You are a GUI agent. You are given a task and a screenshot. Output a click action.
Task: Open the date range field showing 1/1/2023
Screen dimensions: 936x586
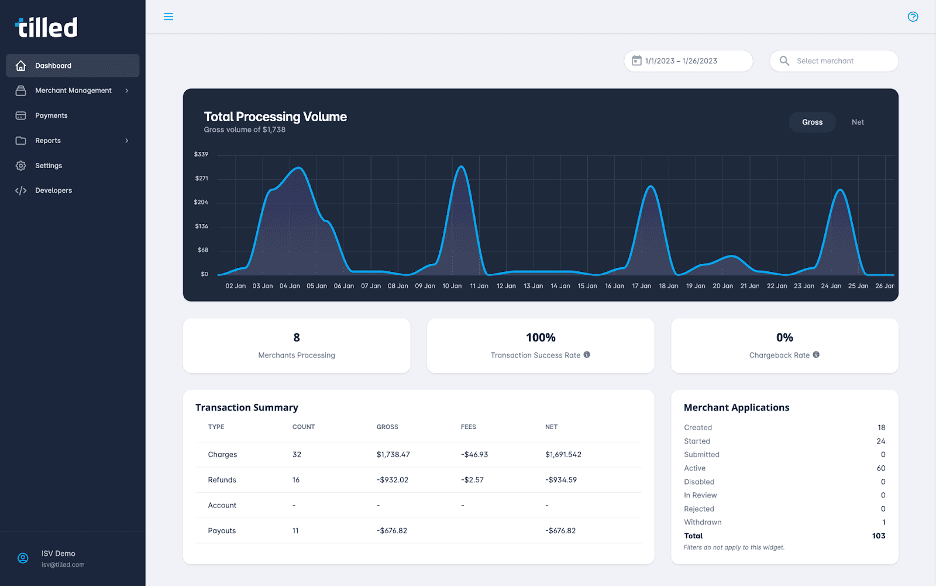pyautogui.click(x=690, y=60)
